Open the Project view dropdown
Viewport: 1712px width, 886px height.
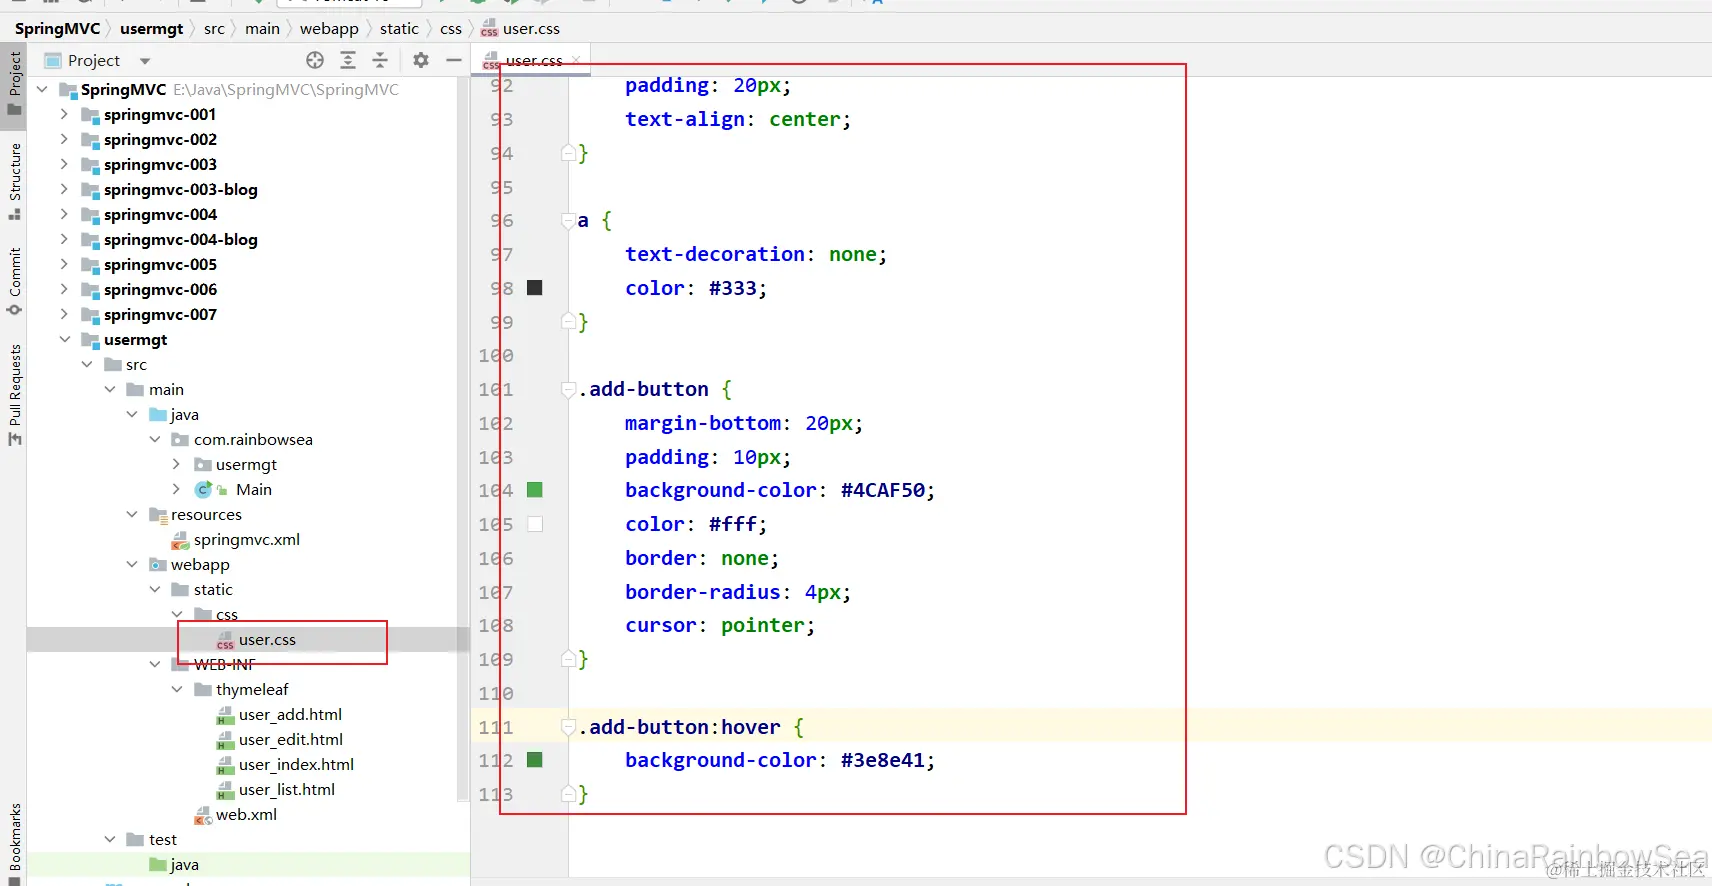[145, 61]
